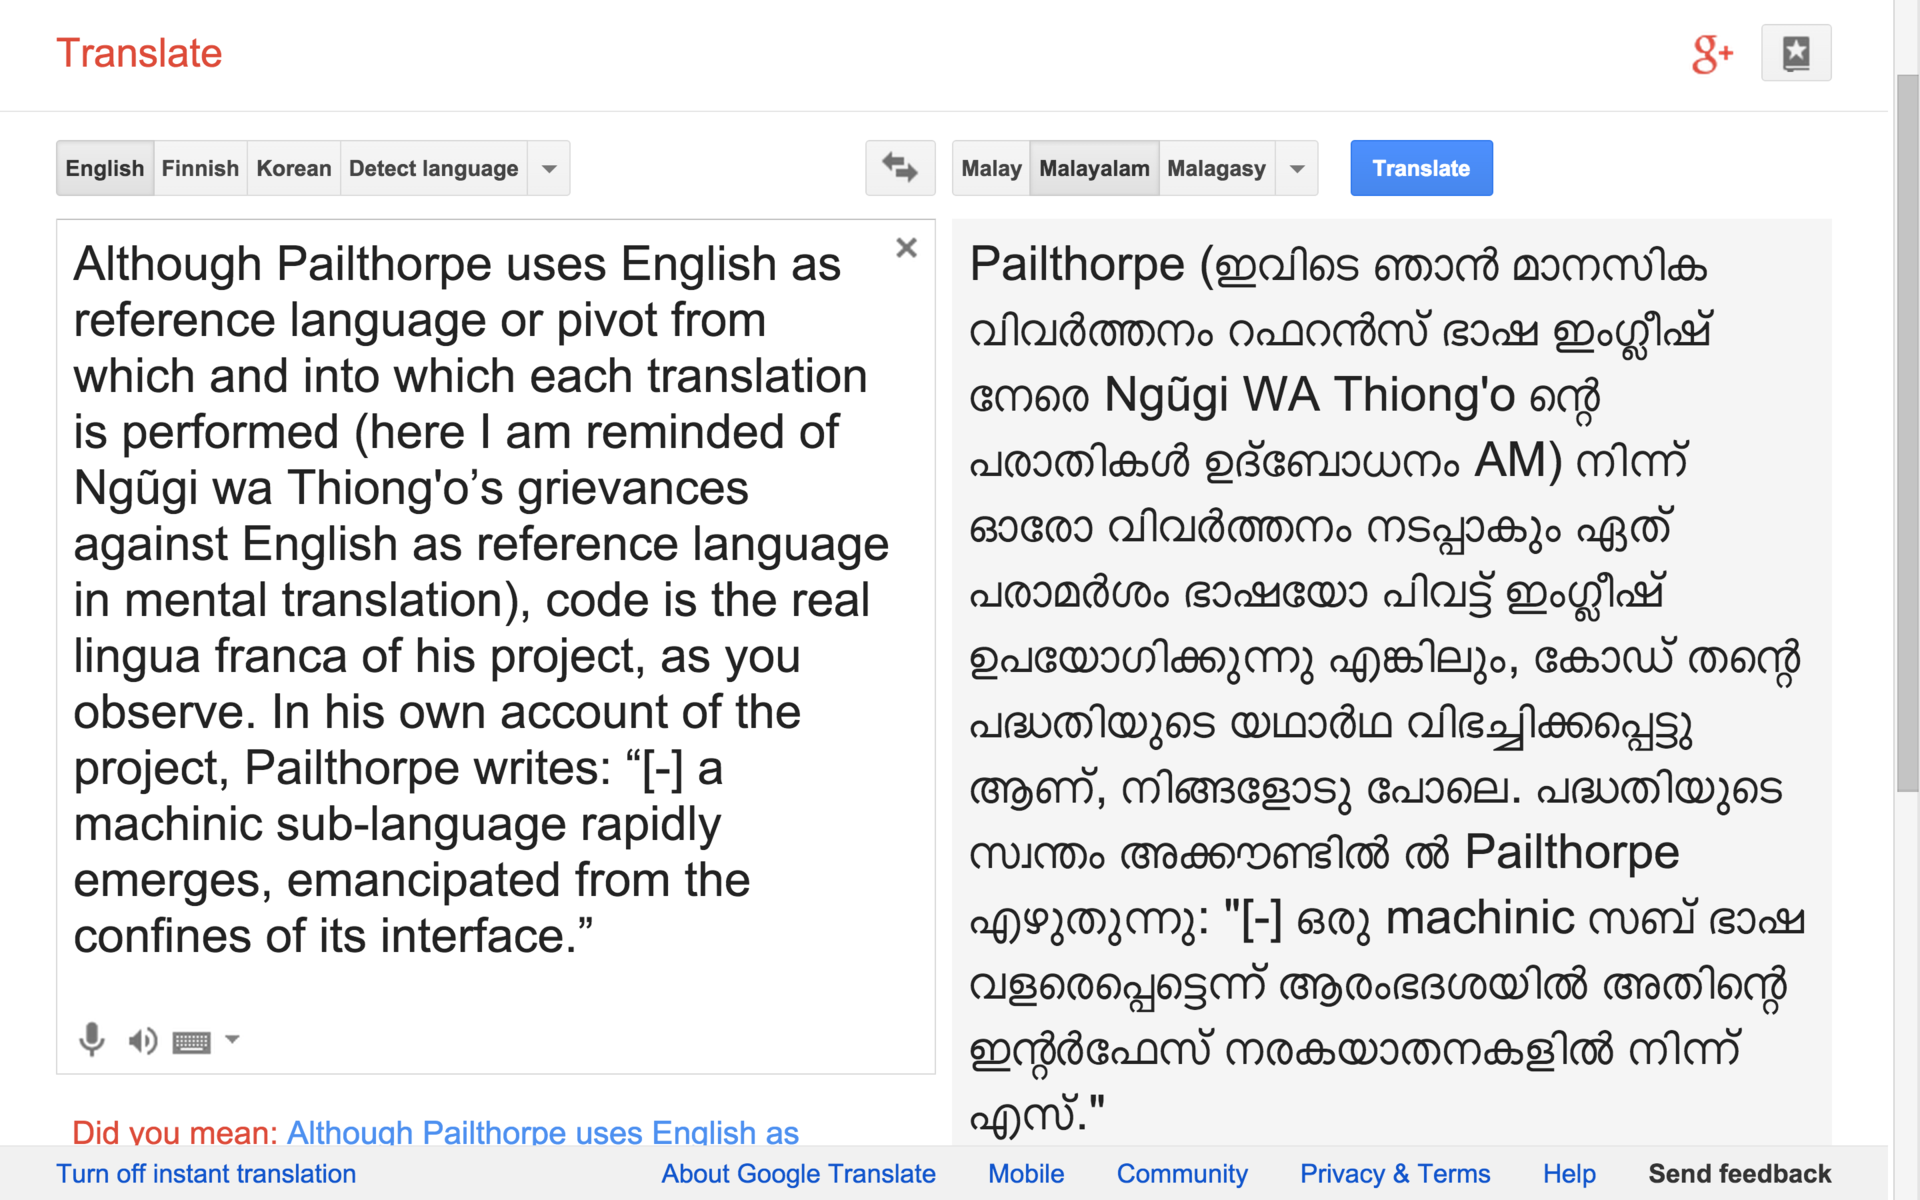Open the starred Phrasebook icon
This screenshot has width=1920, height=1200.
pos(1795,53)
